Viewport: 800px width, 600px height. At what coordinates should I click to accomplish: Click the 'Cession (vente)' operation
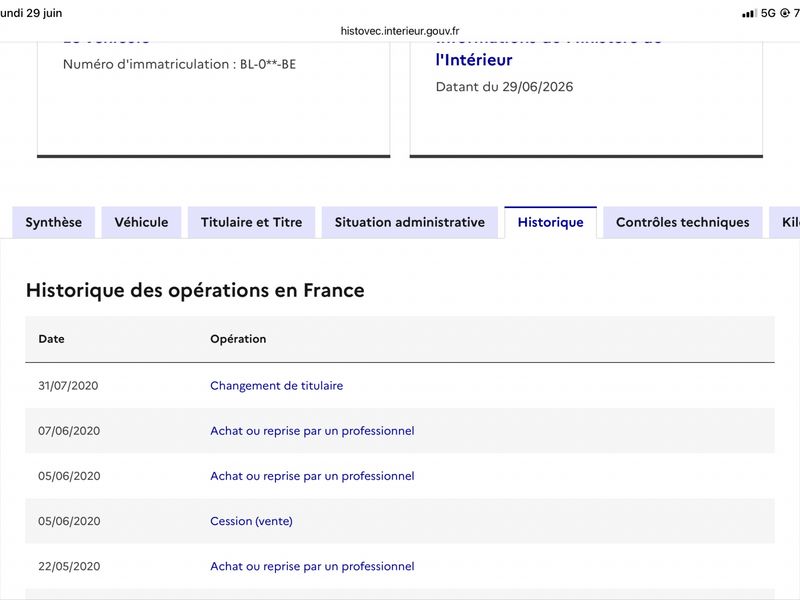(252, 521)
